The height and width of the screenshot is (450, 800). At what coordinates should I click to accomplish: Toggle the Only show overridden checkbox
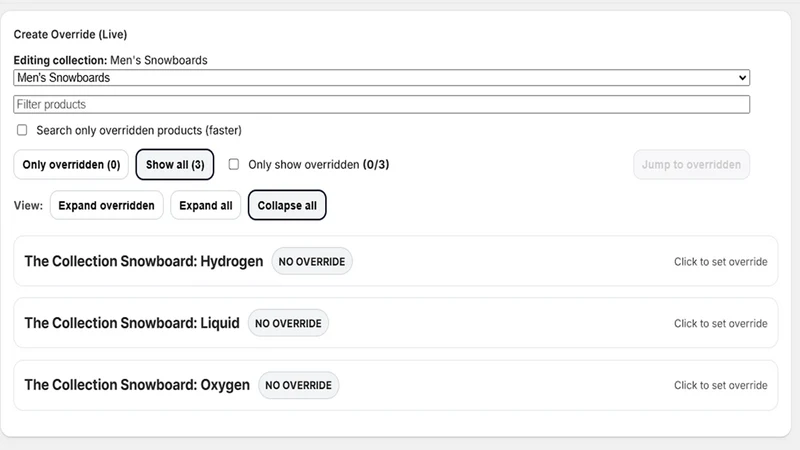[x=234, y=164]
